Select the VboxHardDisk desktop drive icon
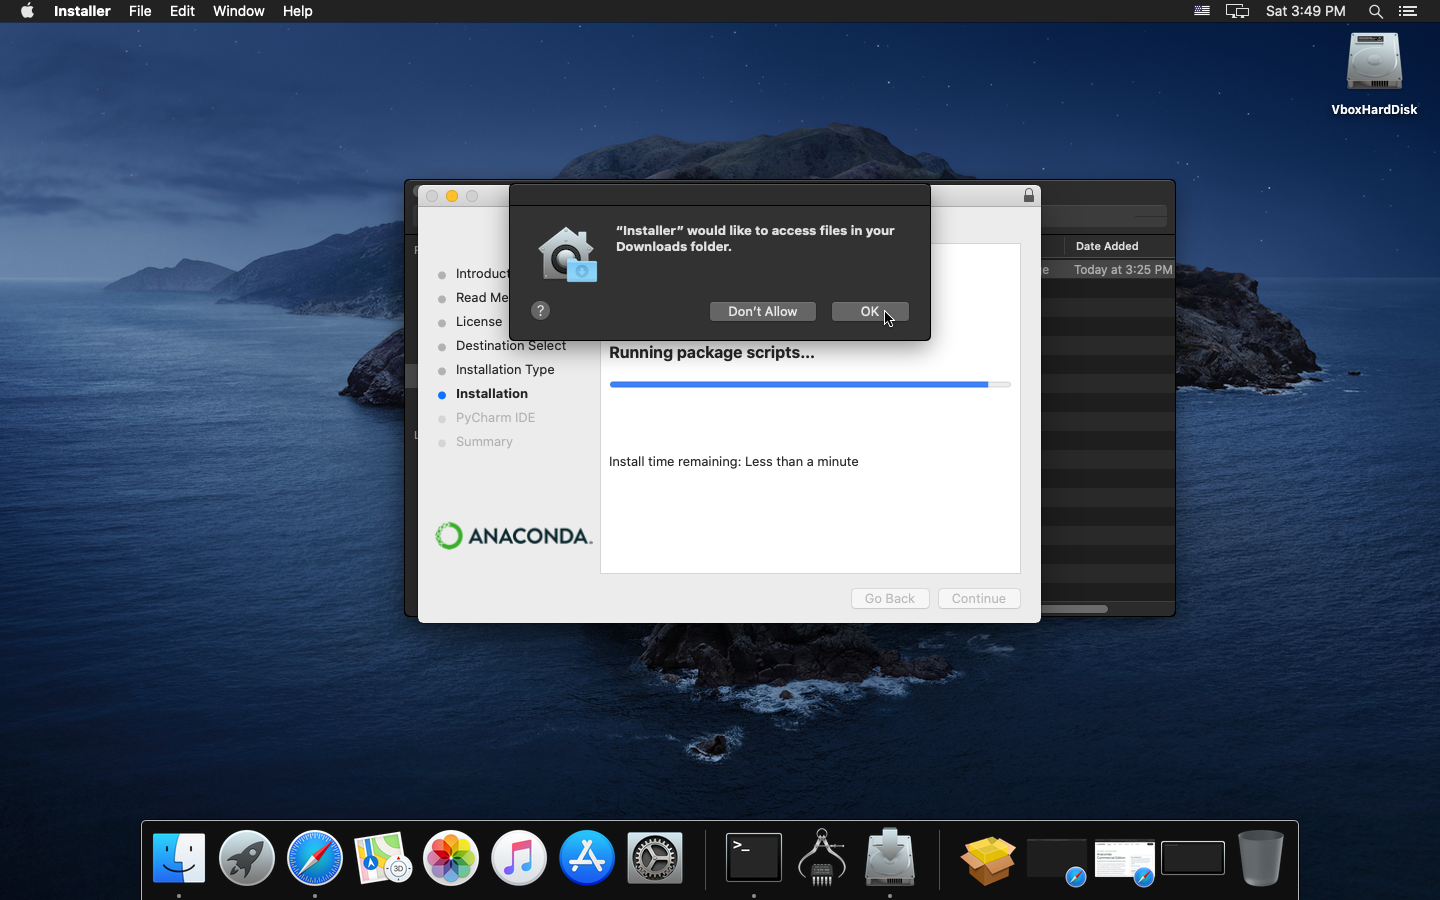 click(x=1374, y=74)
